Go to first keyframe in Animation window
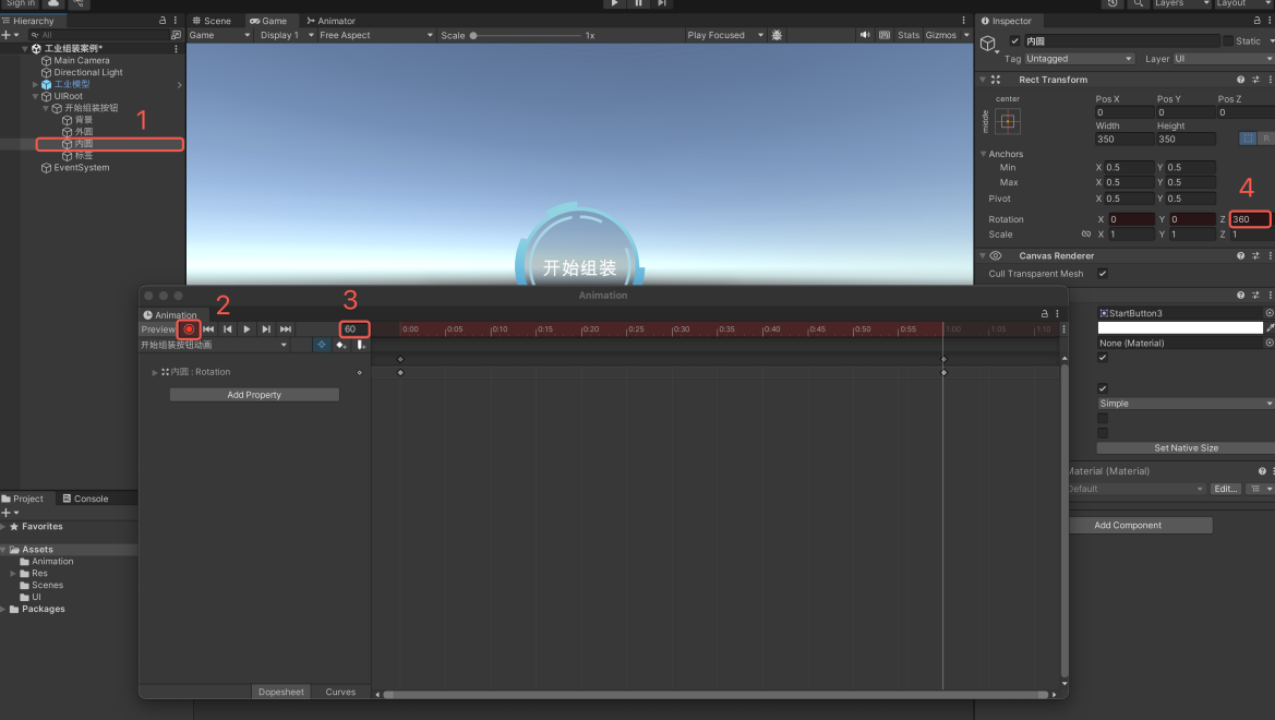Image resolution: width=1275 pixels, height=720 pixels. 208,329
